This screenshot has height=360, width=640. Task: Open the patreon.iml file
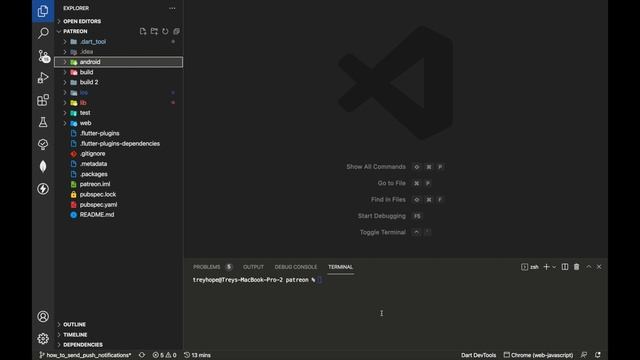tap(118, 184)
